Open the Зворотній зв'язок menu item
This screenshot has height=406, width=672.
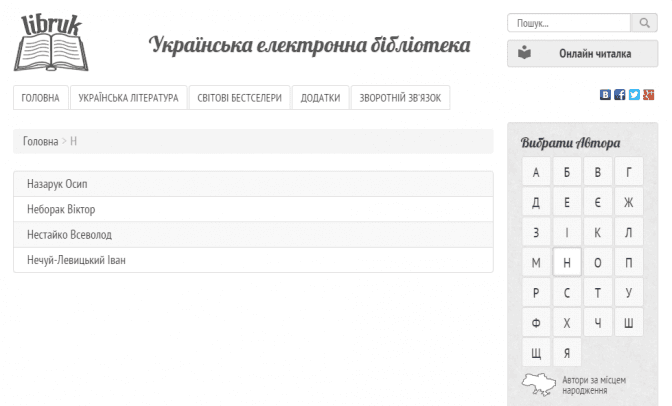pyautogui.click(x=400, y=98)
